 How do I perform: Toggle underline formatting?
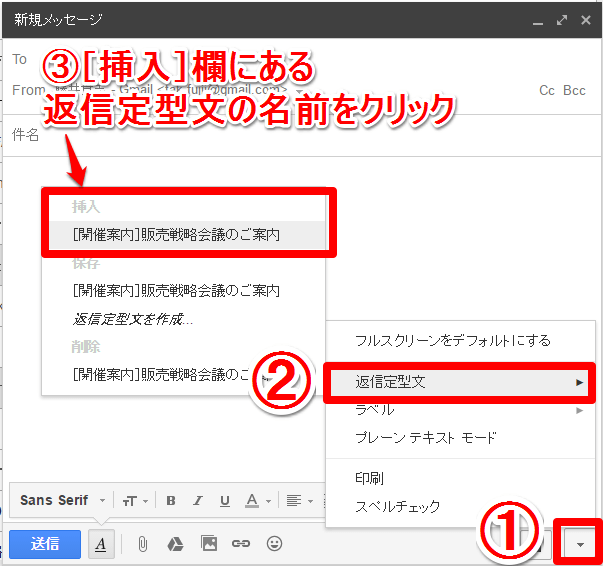tap(225, 501)
